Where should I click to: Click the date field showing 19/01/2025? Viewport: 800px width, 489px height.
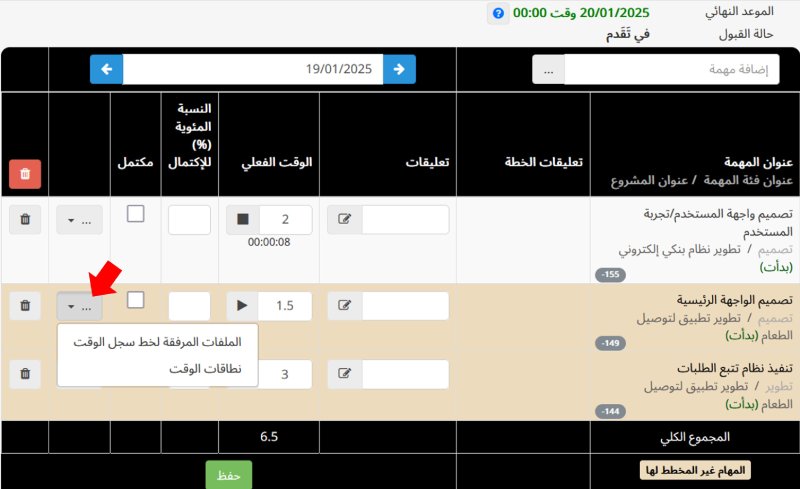click(253, 69)
